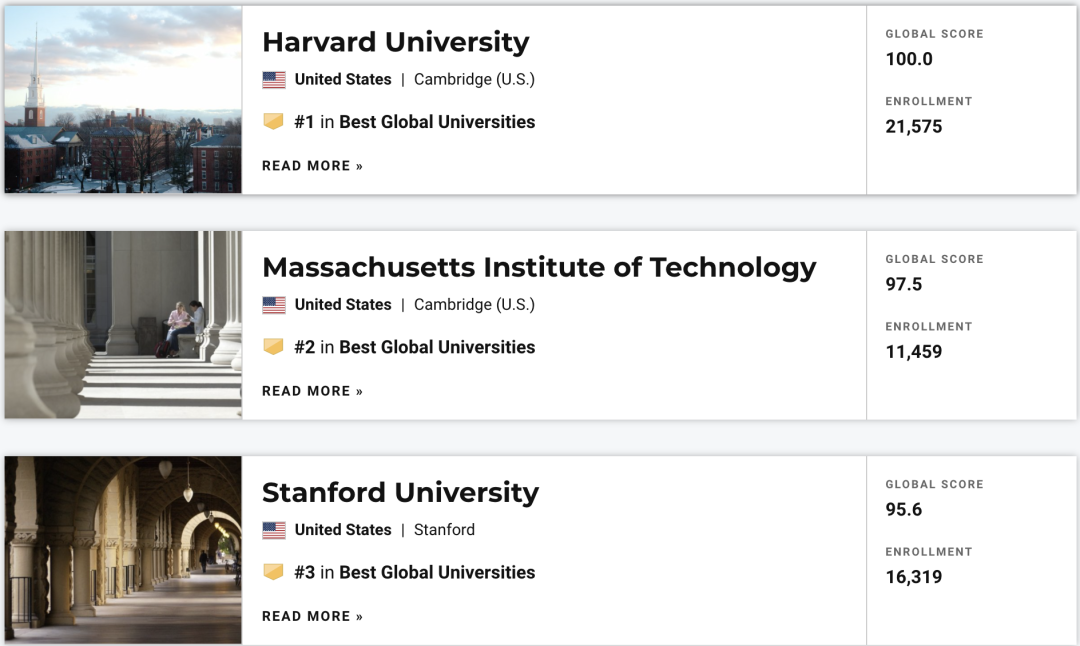Viewport: 1080px width, 646px height.
Task: Click Stanford's enrollment figure 16,319
Action: pos(914,577)
